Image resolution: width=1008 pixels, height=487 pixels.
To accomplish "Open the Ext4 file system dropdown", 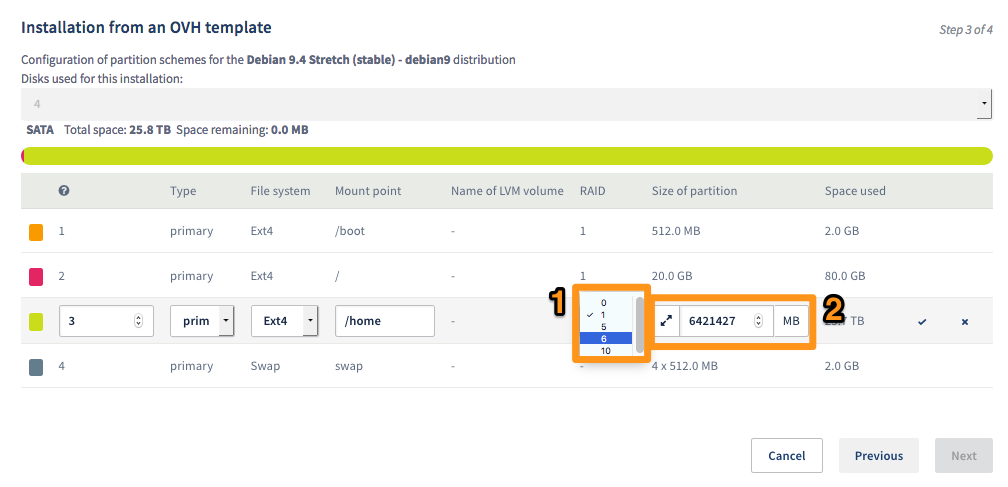I will [x=310, y=321].
